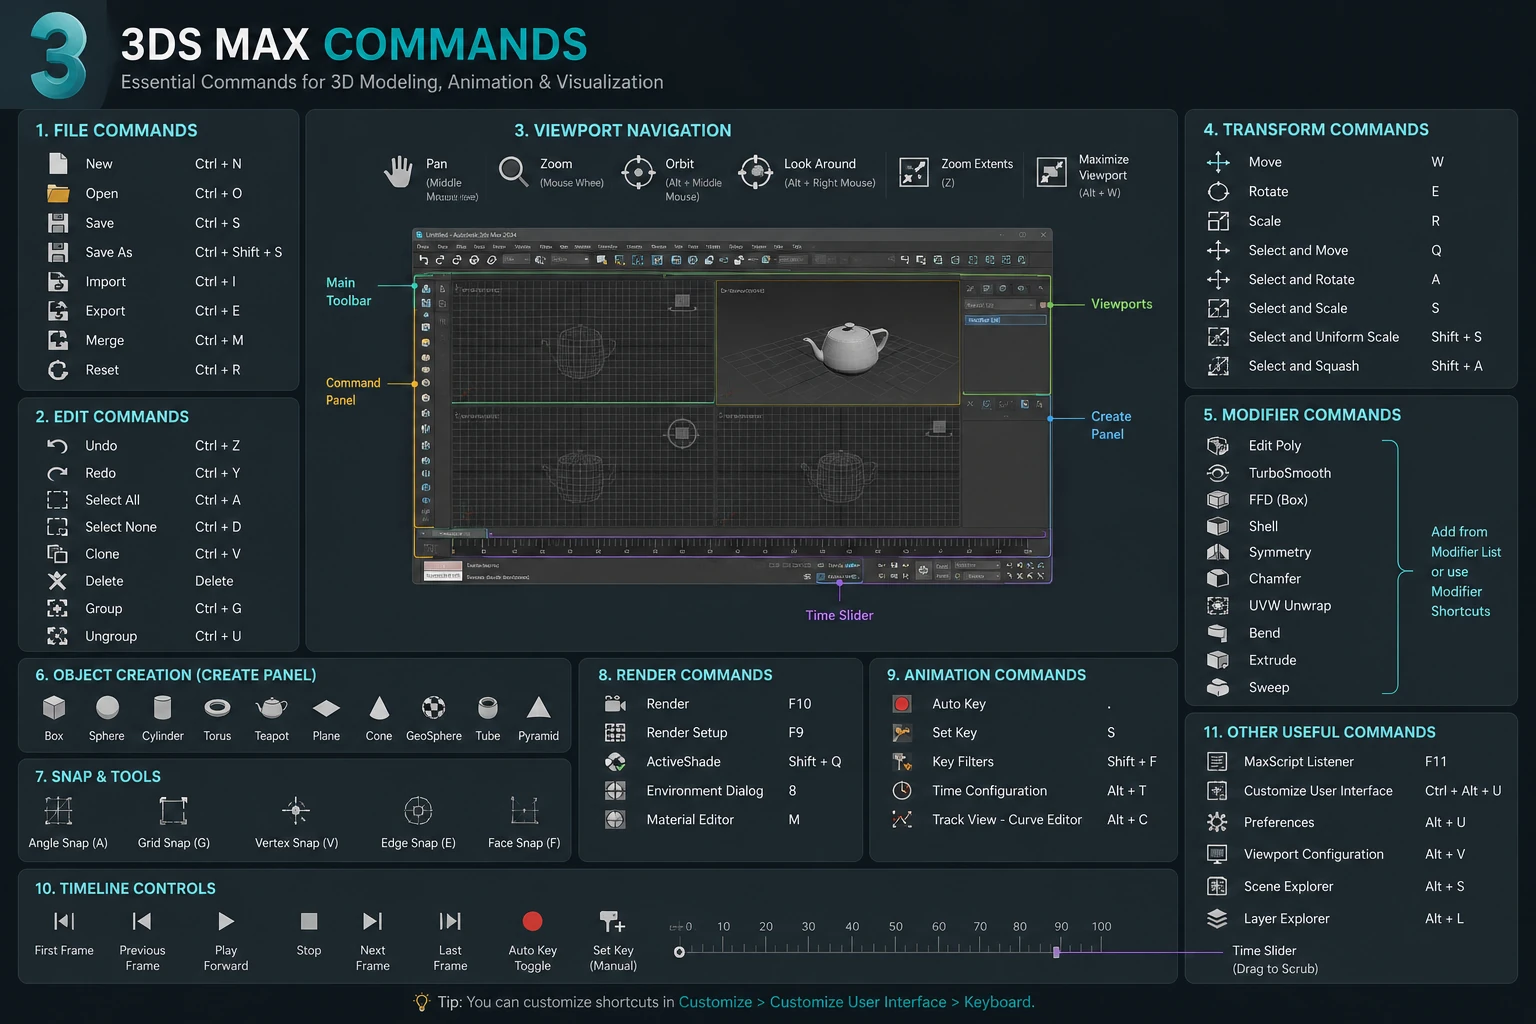Screen dimensions: 1536x1024
Task: Click the Play Forward control
Action: (x=226, y=921)
